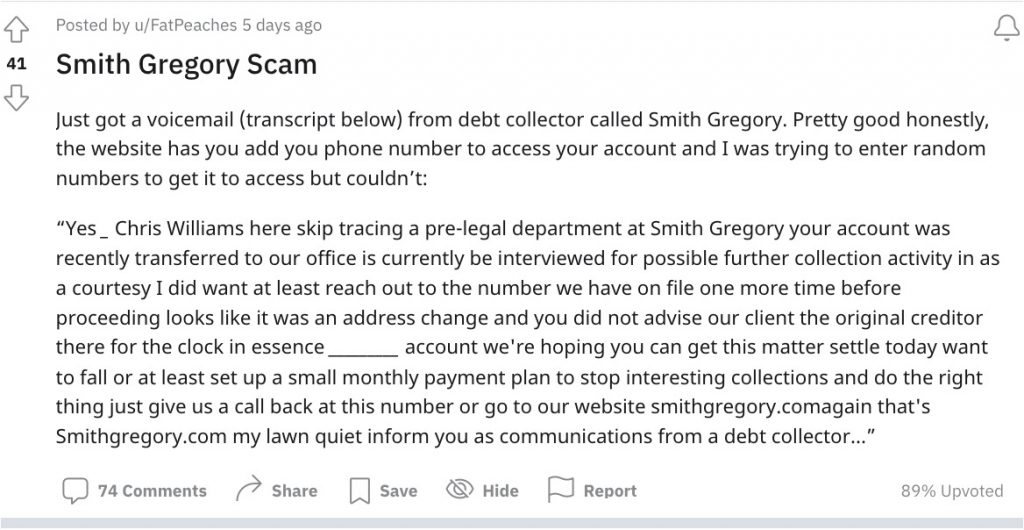Click the hide crossed-eye icon
The image size is (1024, 530).
click(459, 490)
